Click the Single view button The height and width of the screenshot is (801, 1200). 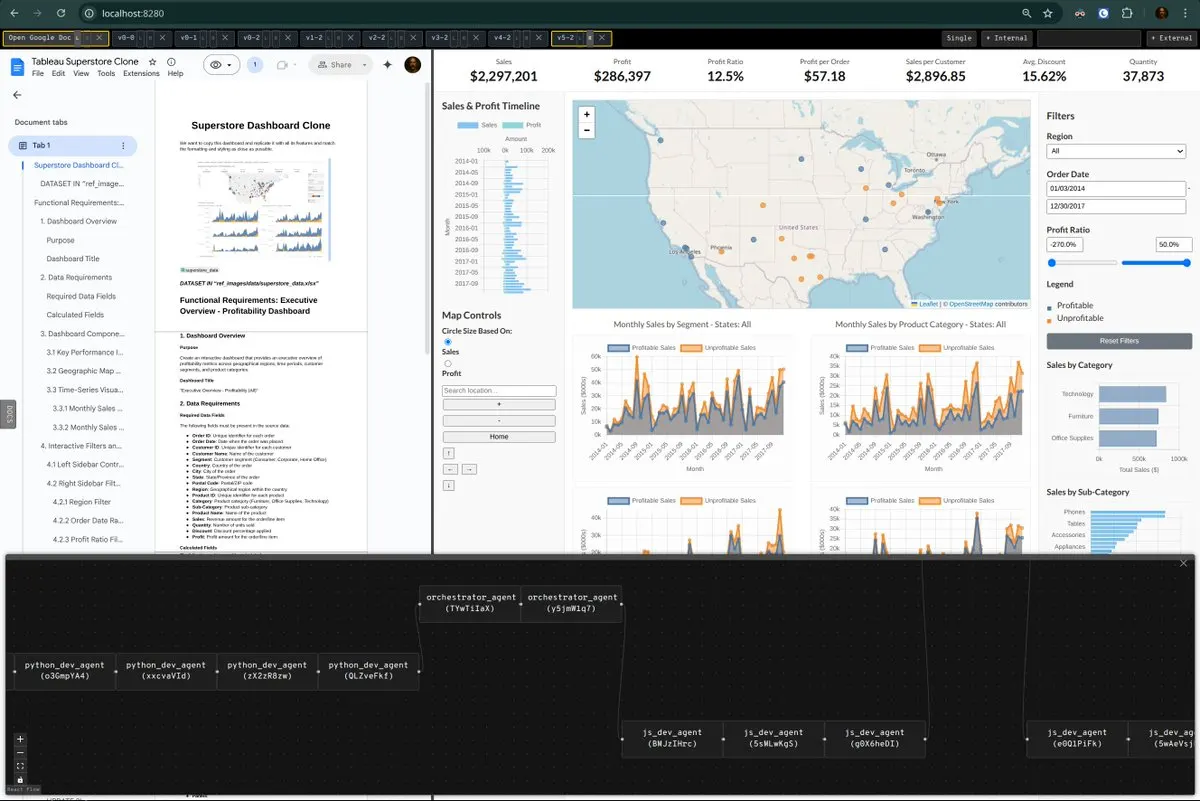tap(959, 38)
